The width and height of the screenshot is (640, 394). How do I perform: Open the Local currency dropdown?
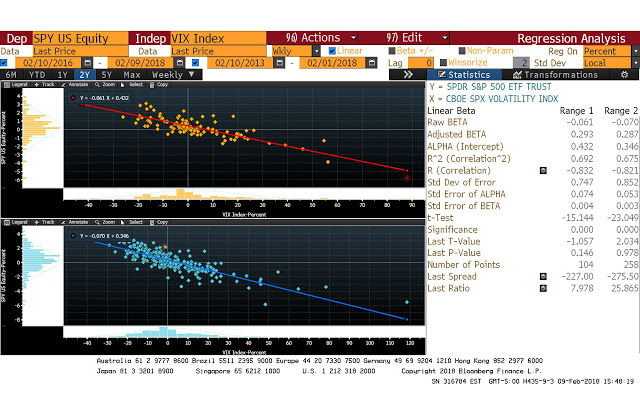(636, 63)
